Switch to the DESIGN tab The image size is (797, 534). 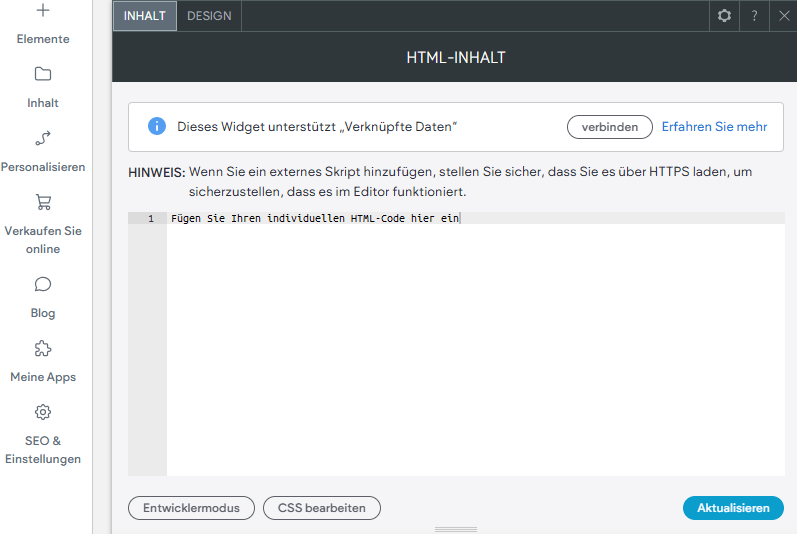pos(209,16)
